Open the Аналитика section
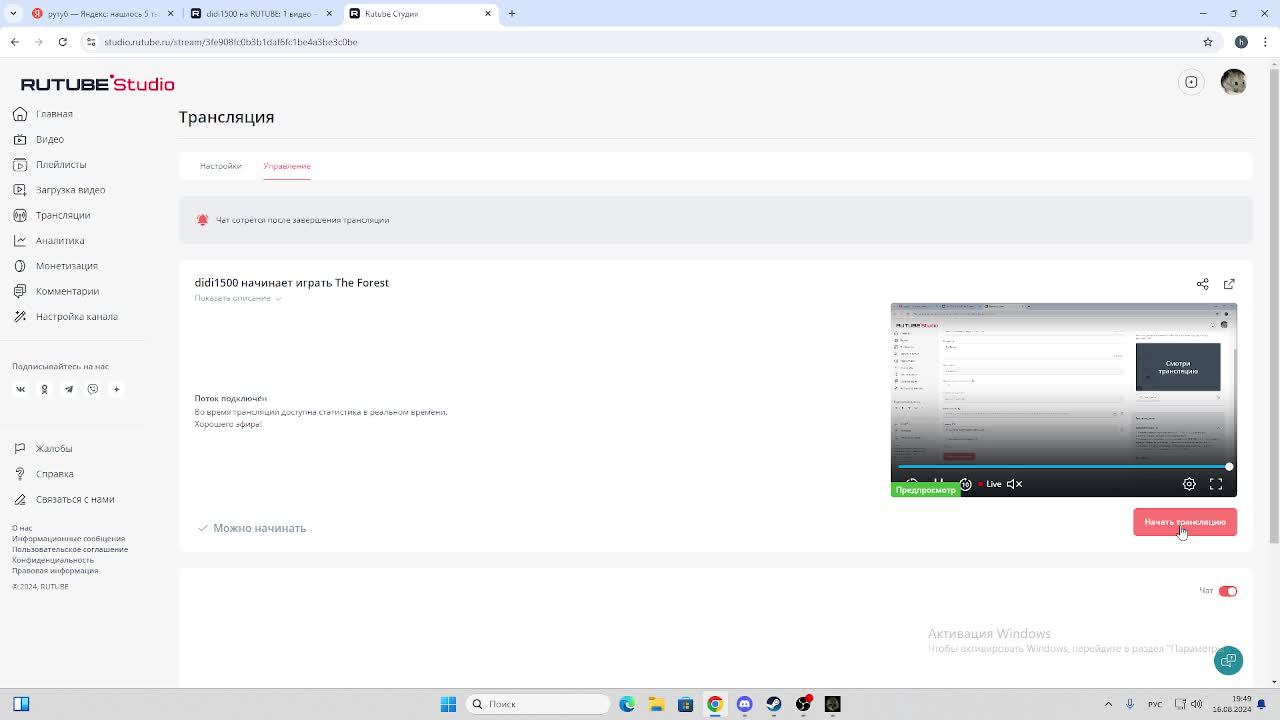The width and height of the screenshot is (1280, 720). (x=49, y=240)
